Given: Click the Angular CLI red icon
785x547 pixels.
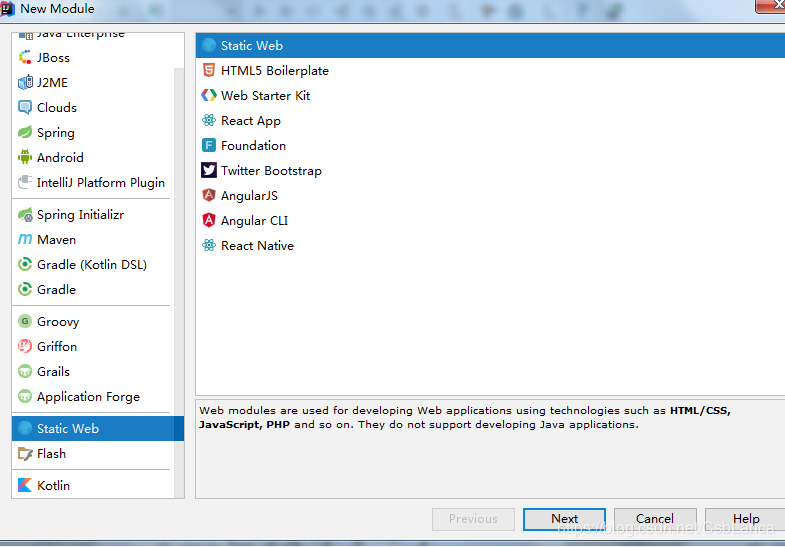Looking at the screenshot, I should tap(209, 220).
